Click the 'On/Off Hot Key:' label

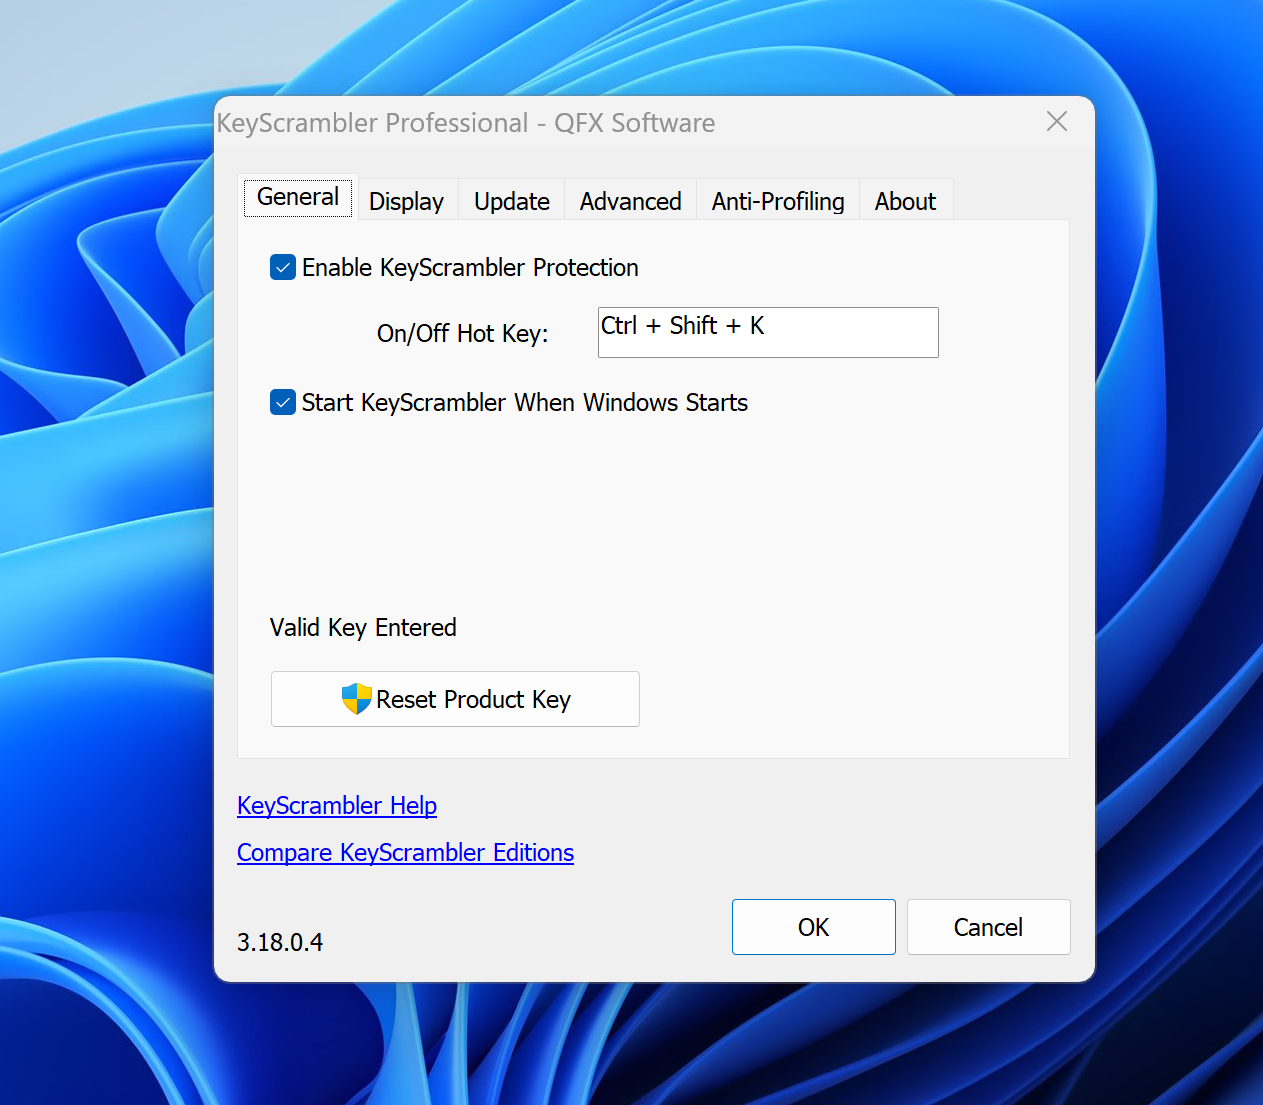pos(462,333)
